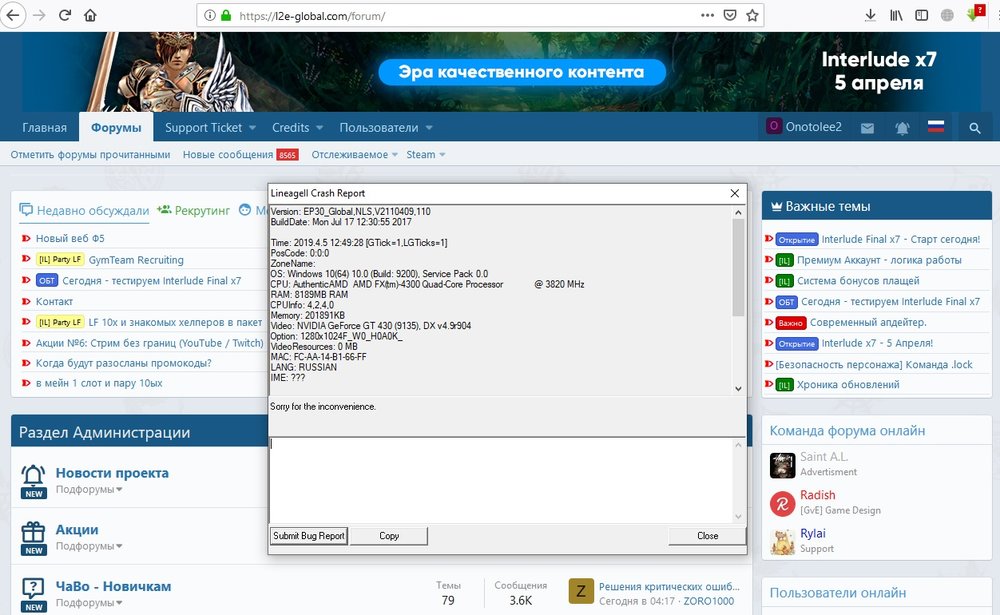Expand the Support Ticket dropdown
This screenshot has width=1000, height=615.
(252, 128)
